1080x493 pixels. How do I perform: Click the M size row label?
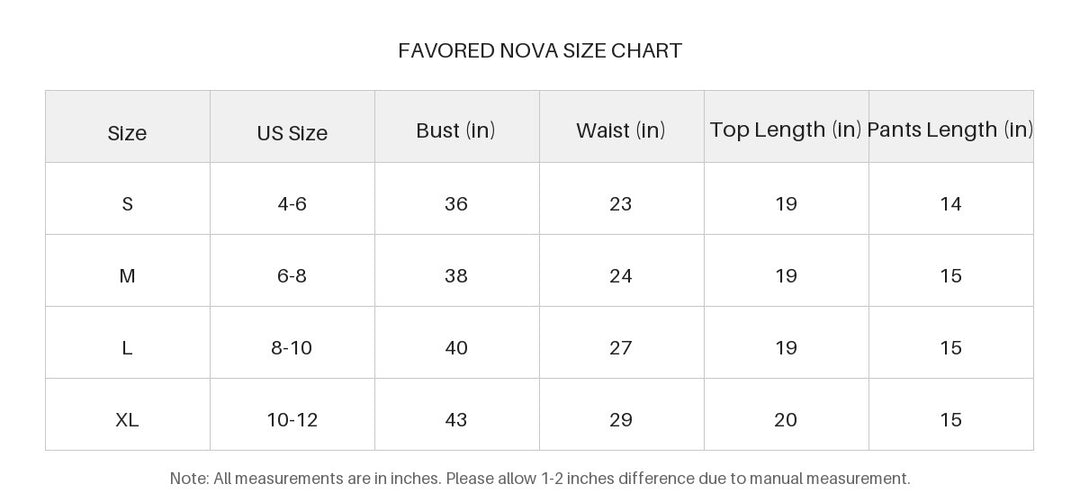127,276
